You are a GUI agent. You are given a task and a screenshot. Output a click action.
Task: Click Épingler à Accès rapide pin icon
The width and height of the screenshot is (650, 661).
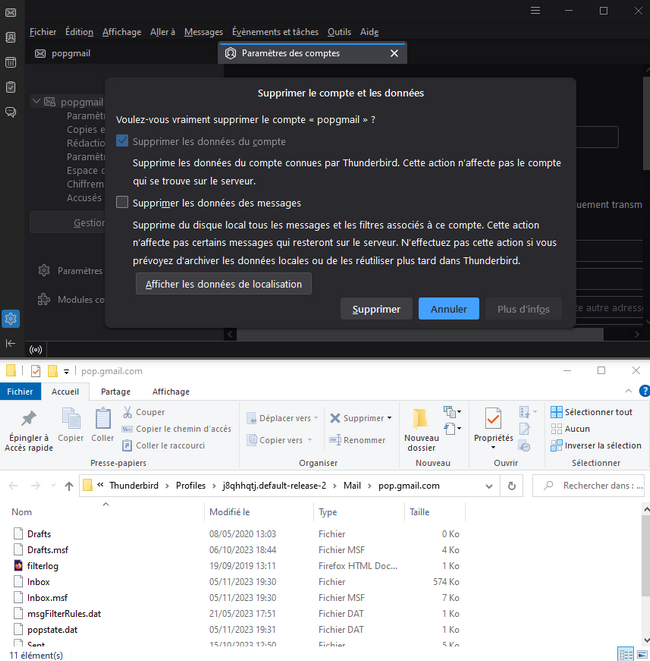tap(29, 419)
